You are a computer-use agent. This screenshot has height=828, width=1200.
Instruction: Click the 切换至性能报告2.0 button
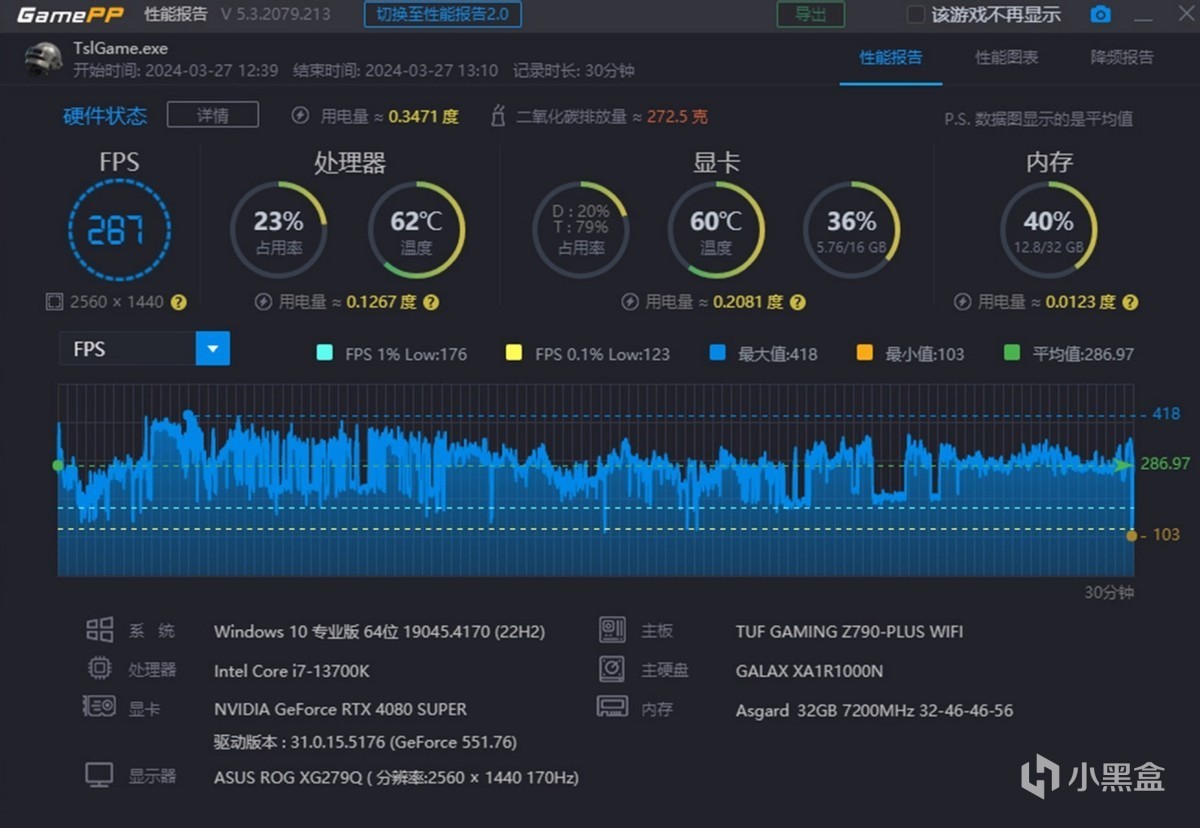[x=443, y=15]
